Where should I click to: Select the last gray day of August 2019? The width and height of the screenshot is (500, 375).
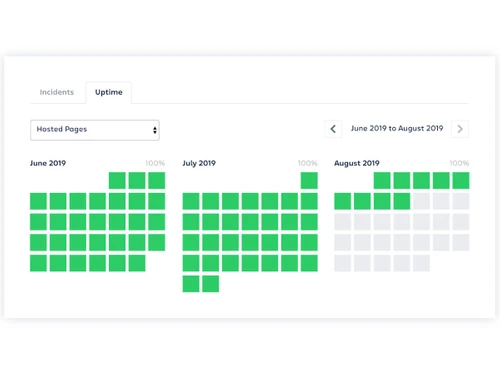click(421, 263)
